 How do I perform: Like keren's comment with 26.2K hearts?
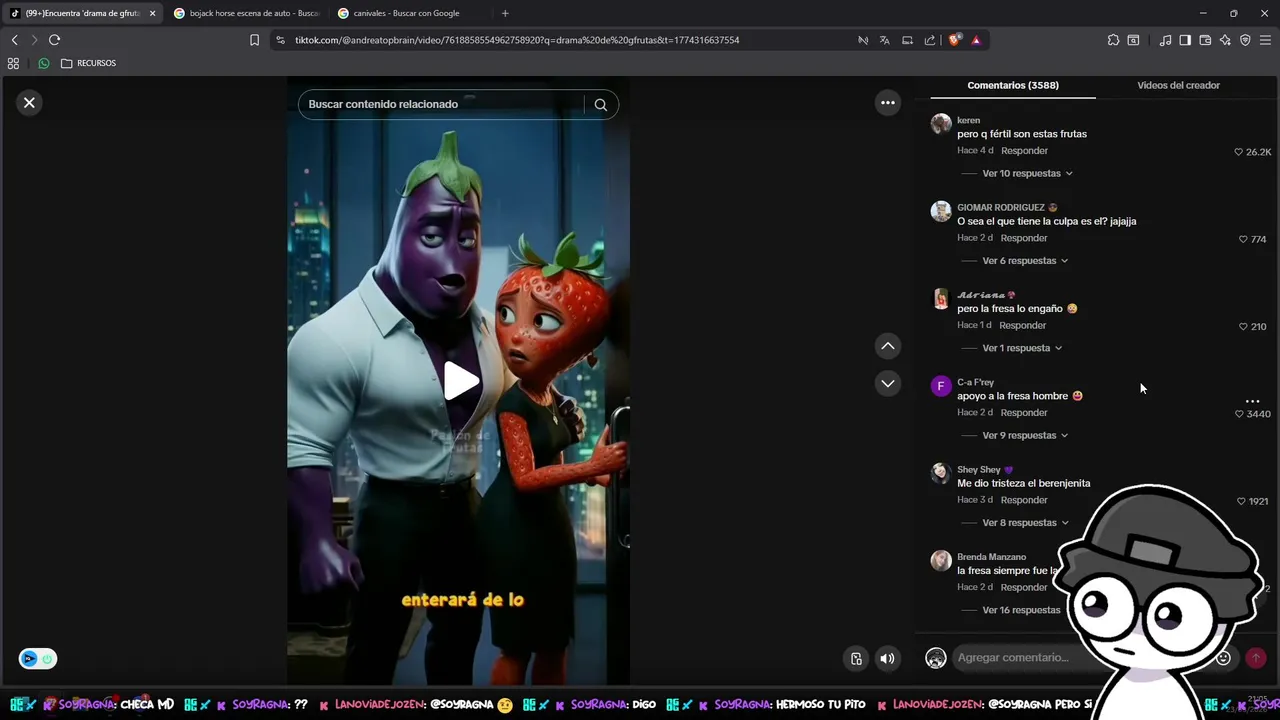pos(1238,152)
